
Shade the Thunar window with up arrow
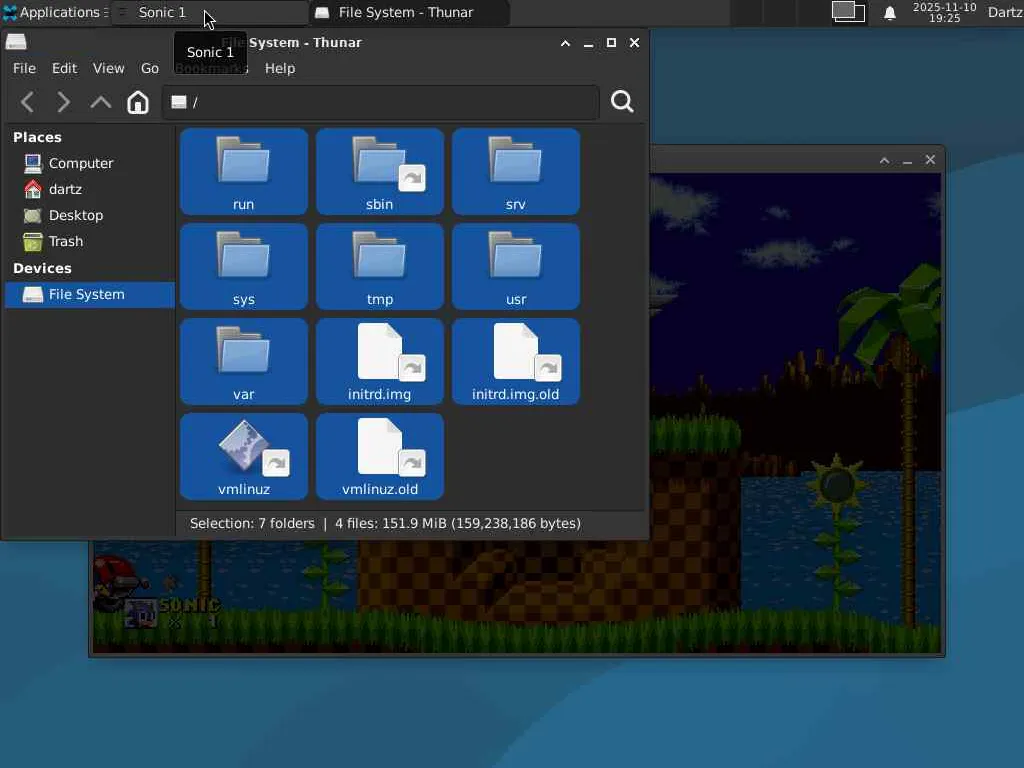566,43
